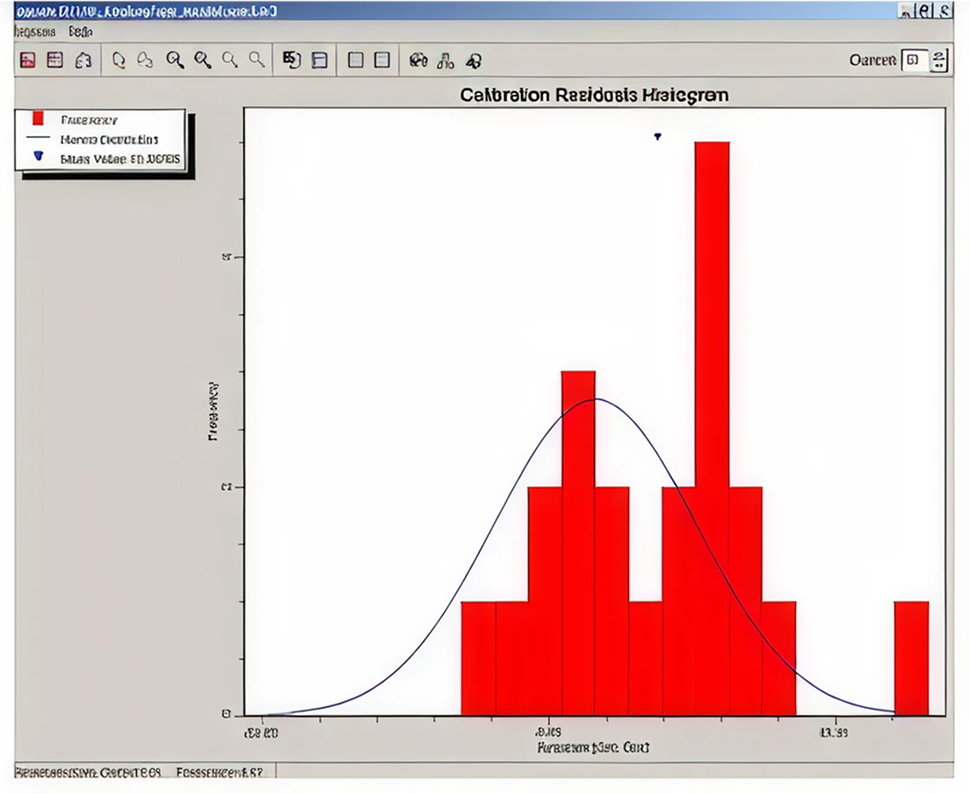Click the red grid table toolbar icon
Image resolution: width=970 pixels, height=794 pixels.
tap(55, 60)
